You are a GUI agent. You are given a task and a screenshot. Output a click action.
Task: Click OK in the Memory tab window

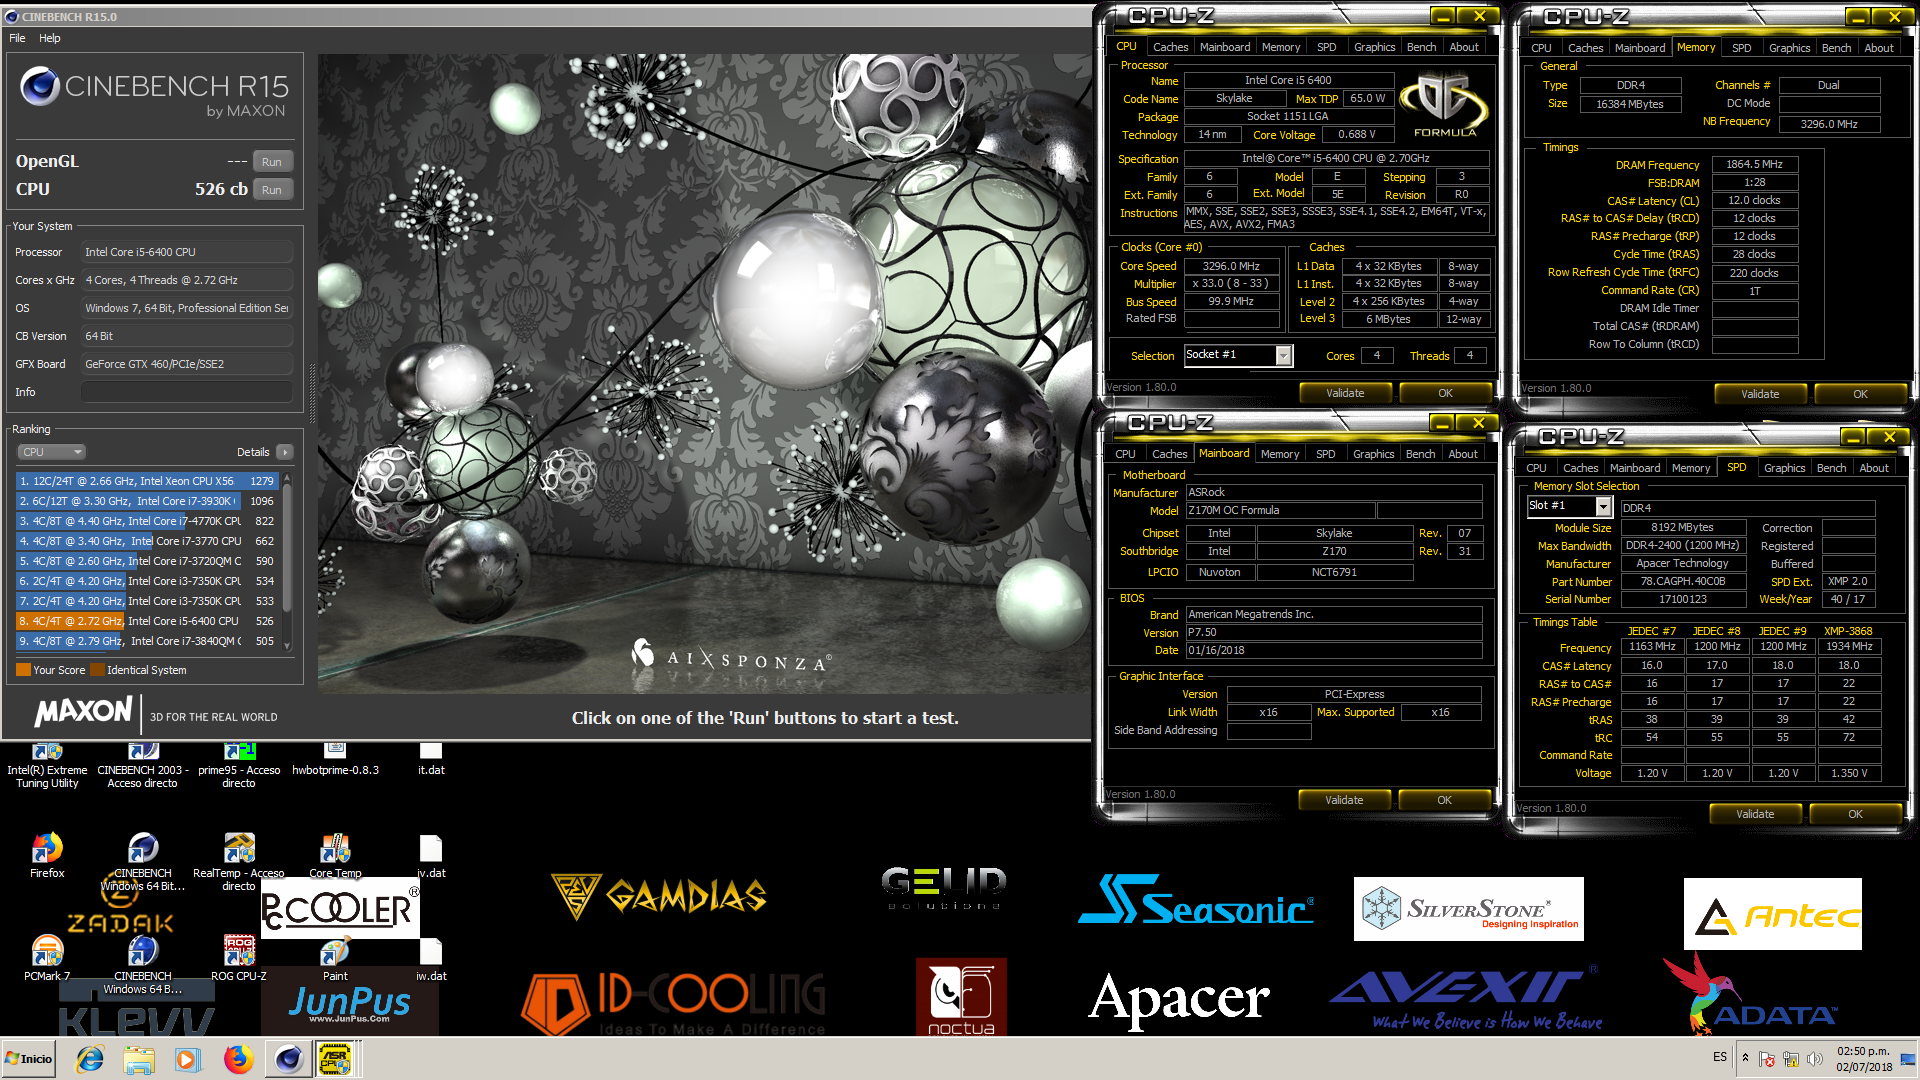pyautogui.click(x=1859, y=394)
